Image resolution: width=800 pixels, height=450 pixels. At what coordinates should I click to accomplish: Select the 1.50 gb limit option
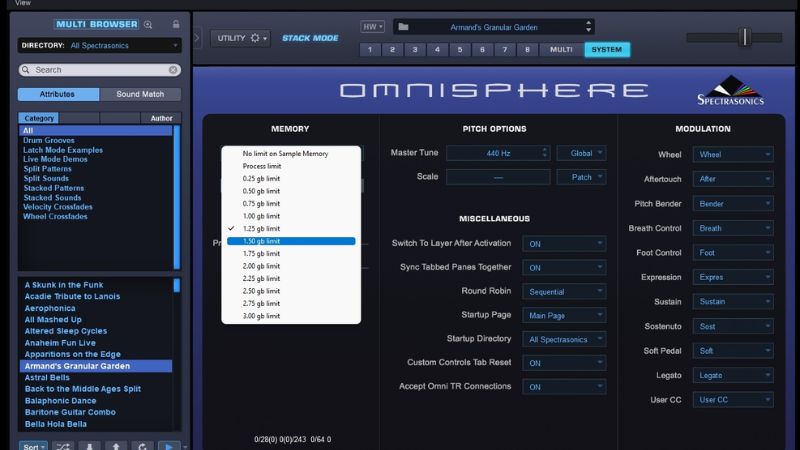pyautogui.click(x=291, y=241)
